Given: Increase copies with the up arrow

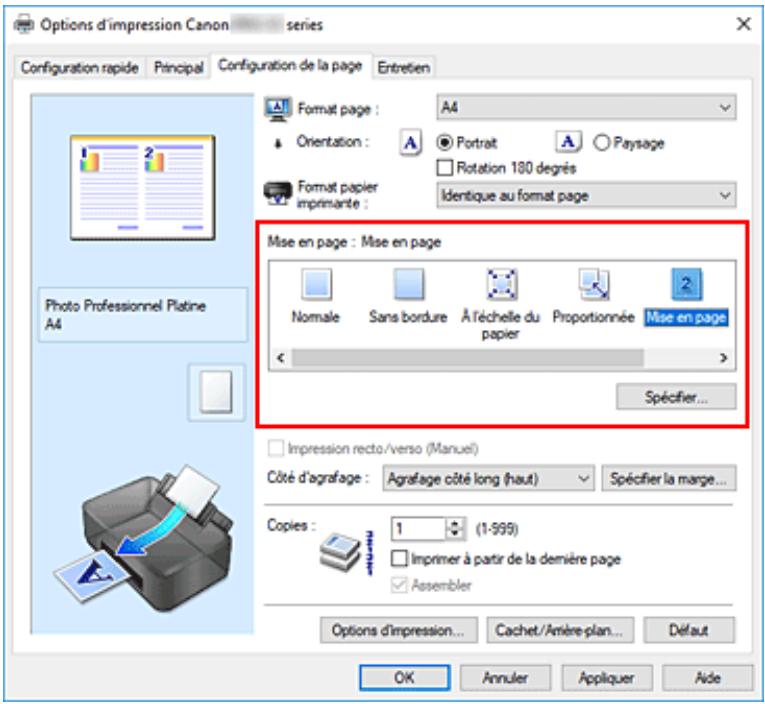Looking at the screenshot, I should pyautogui.click(x=455, y=523).
